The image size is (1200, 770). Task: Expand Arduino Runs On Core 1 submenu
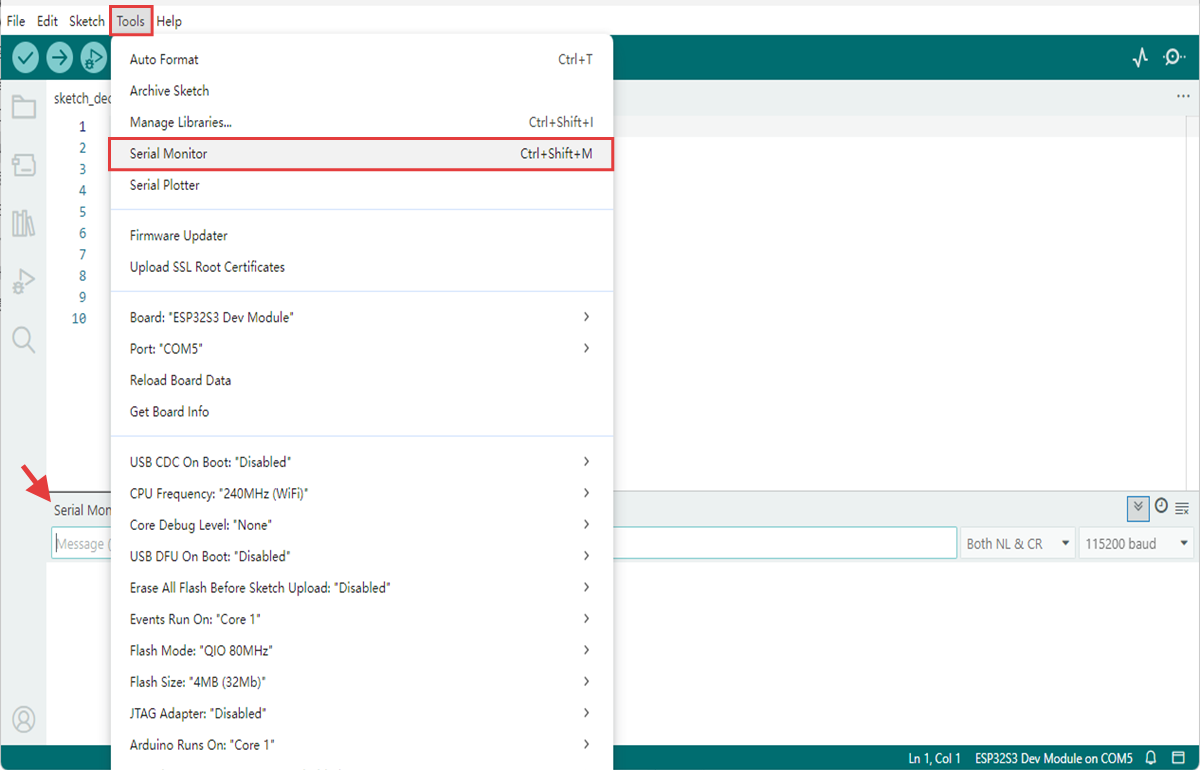[x=361, y=745]
